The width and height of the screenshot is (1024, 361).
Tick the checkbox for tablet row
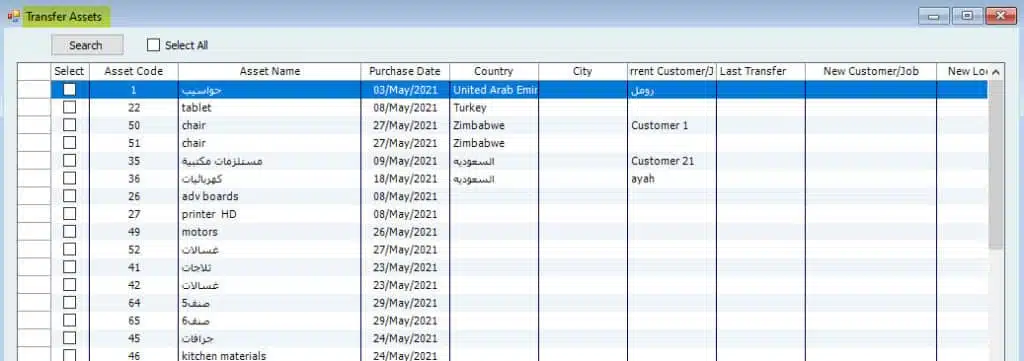[x=69, y=107]
